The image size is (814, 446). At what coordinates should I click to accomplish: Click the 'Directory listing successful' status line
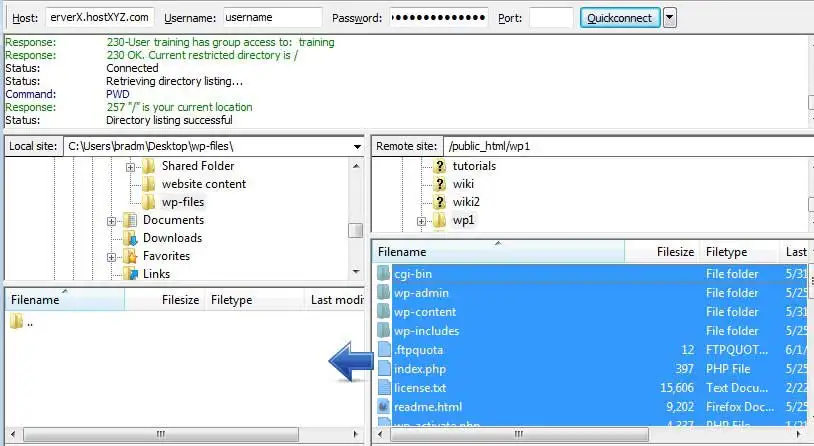(169, 120)
